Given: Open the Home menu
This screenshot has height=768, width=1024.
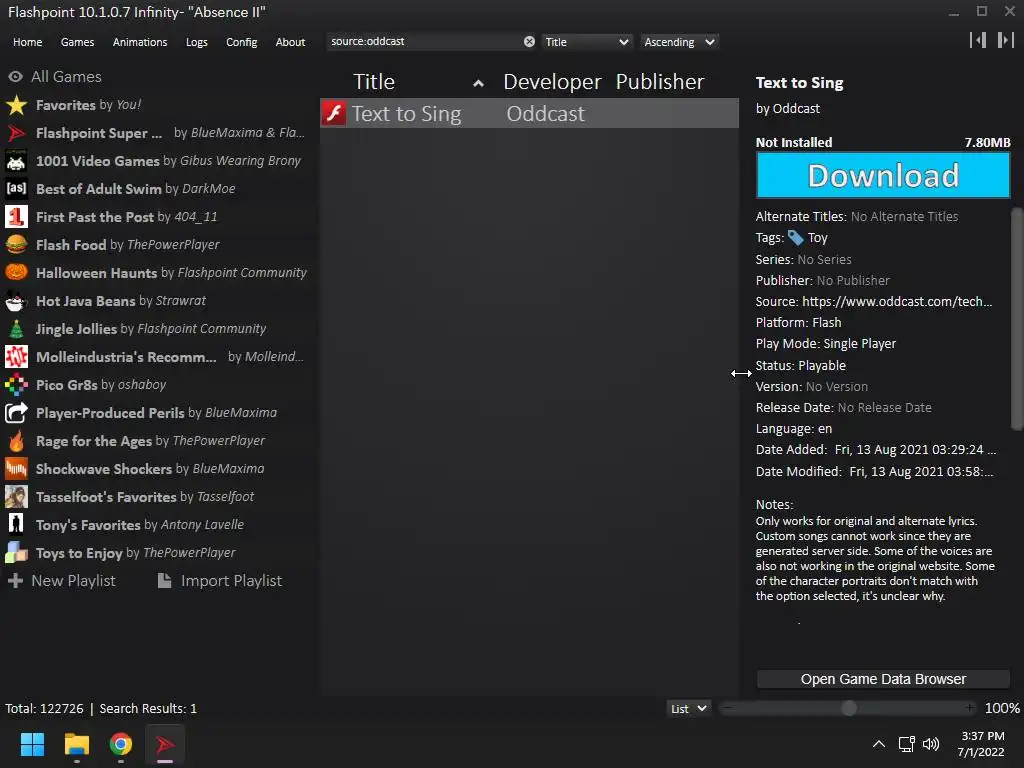Looking at the screenshot, I should pyautogui.click(x=27, y=42).
